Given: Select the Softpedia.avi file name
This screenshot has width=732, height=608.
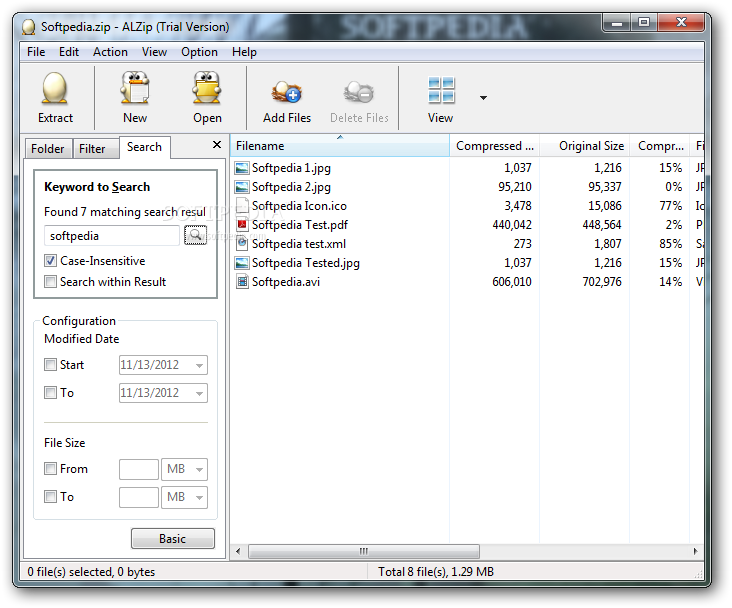Looking at the screenshot, I should point(286,282).
